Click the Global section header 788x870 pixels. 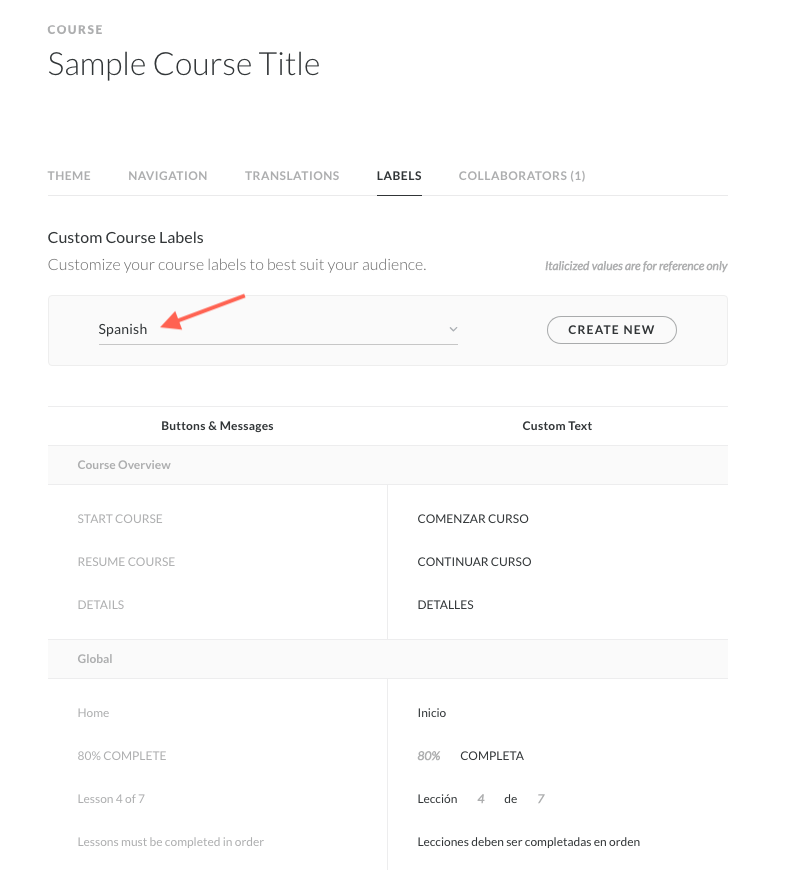pyautogui.click(x=95, y=659)
